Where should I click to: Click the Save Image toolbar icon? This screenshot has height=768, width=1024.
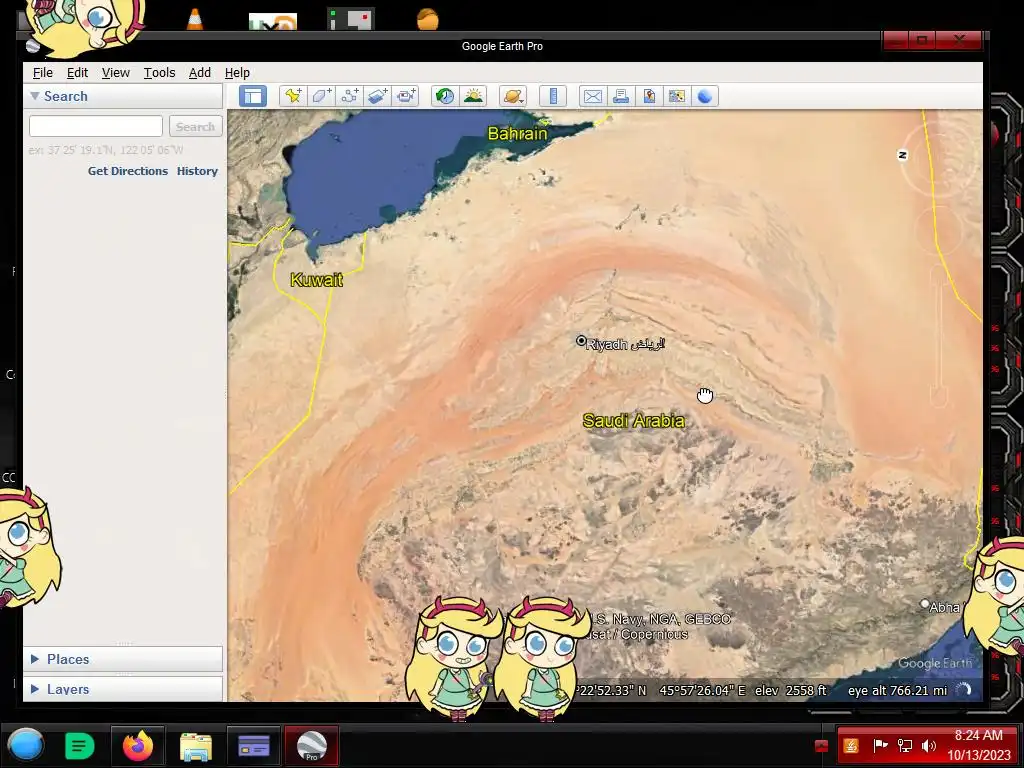click(x=648, y=97)
